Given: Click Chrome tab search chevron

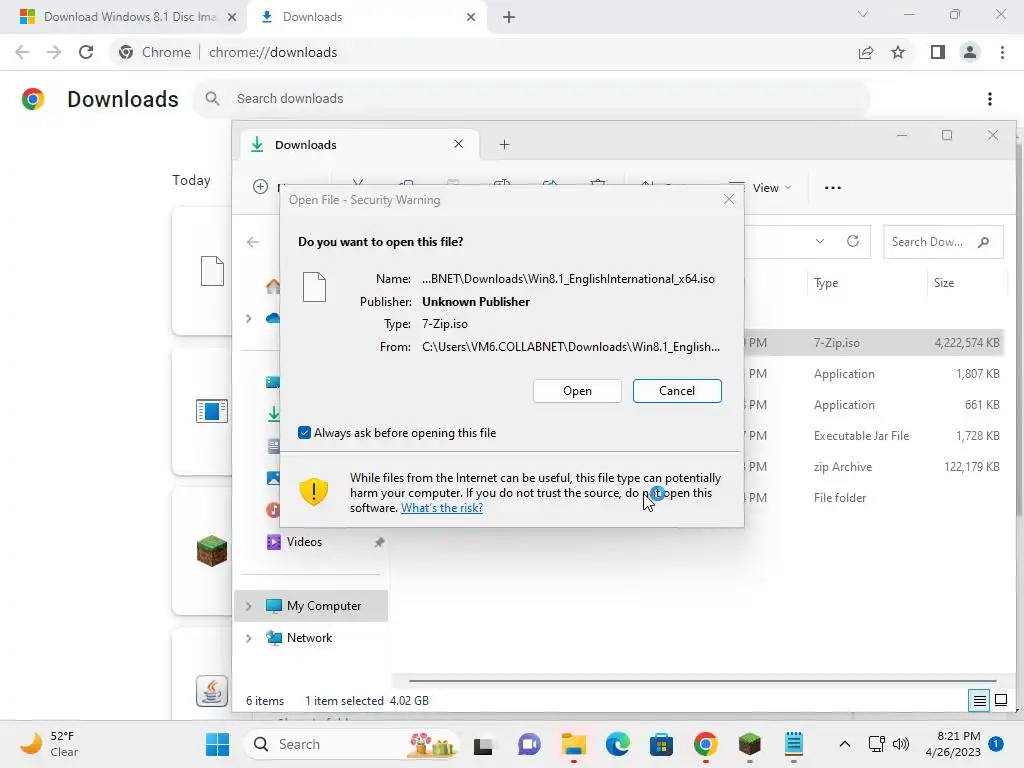Looking at the screenshot, I should [x=863, y=14].
